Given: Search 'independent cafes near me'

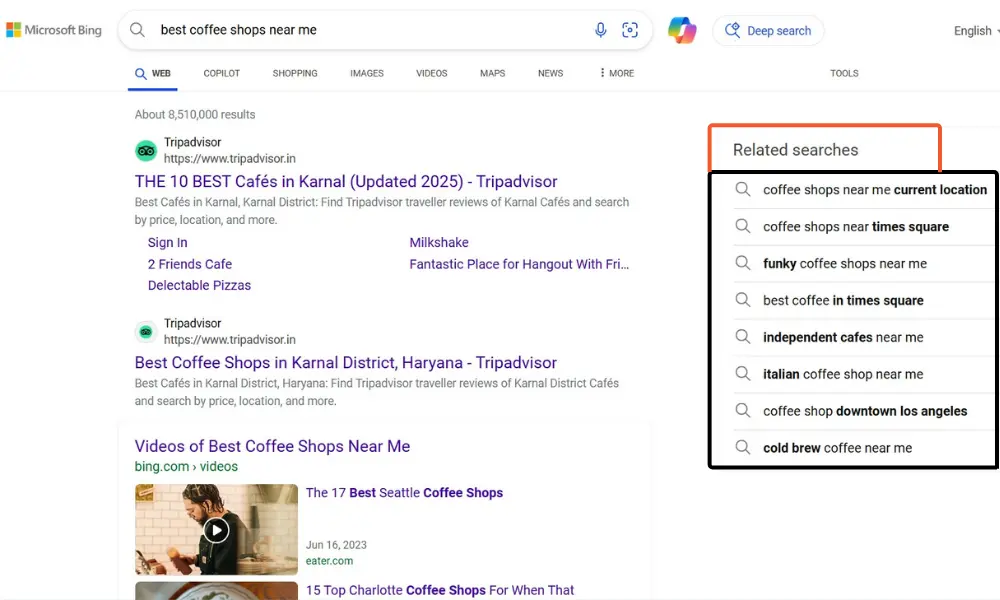Looking at the screenshot, I should click(843, 337).
